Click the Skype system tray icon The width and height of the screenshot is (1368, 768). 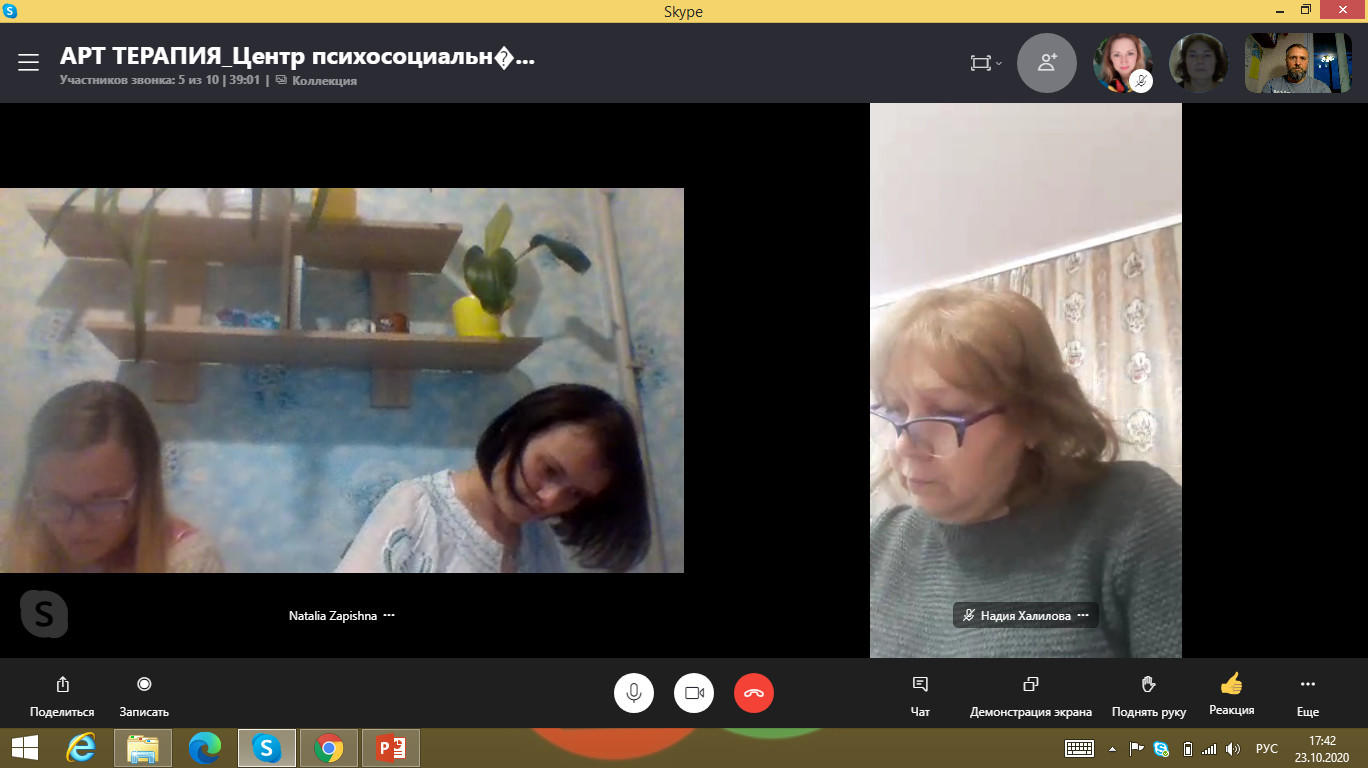[x=1161, y=748]
